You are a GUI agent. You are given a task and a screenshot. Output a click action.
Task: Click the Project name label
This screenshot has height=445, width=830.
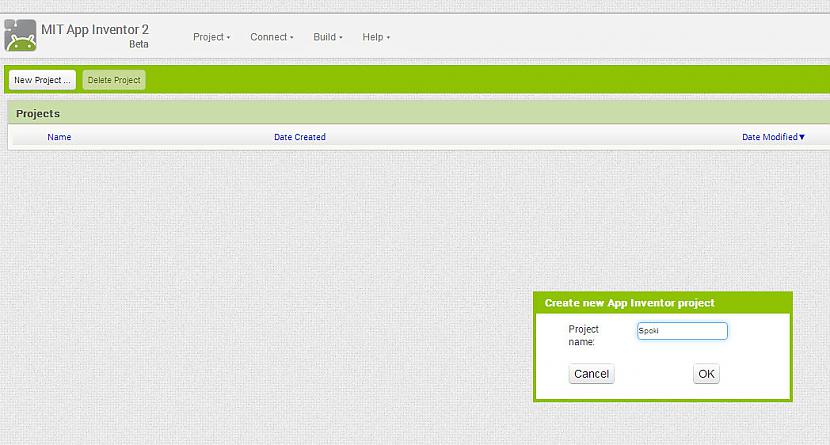pos(583,335)
